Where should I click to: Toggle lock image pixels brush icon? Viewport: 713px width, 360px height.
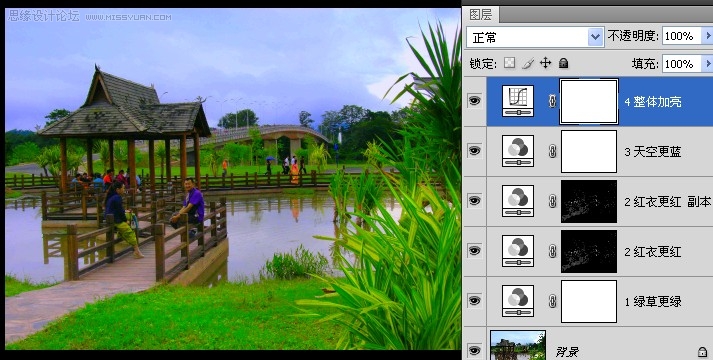(527, 63)
